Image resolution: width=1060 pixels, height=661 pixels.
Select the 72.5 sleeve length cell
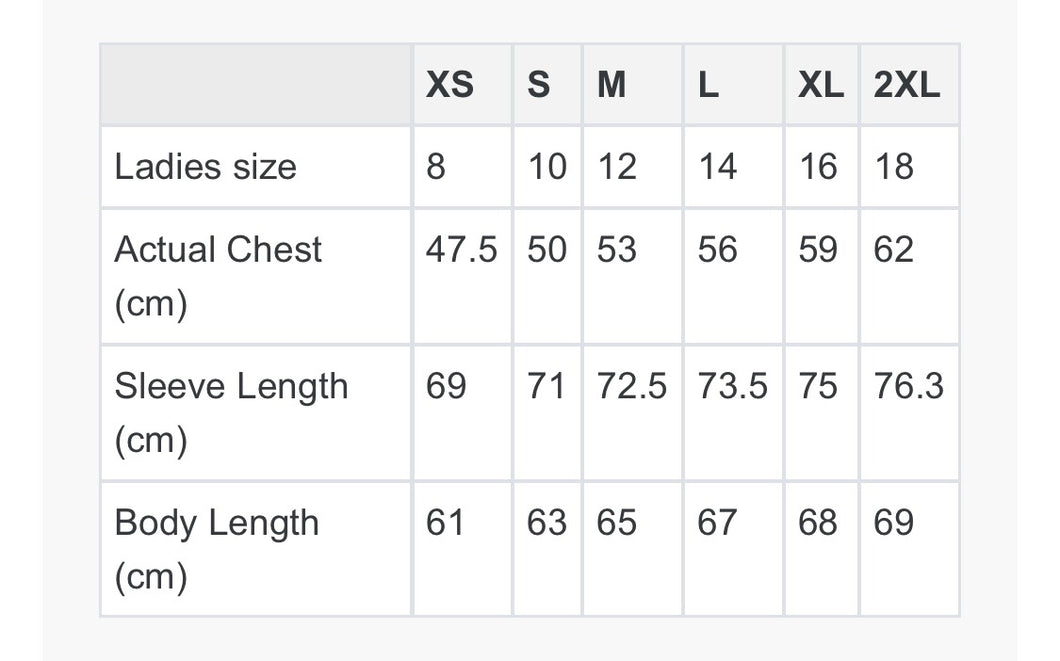pos(632,413)
